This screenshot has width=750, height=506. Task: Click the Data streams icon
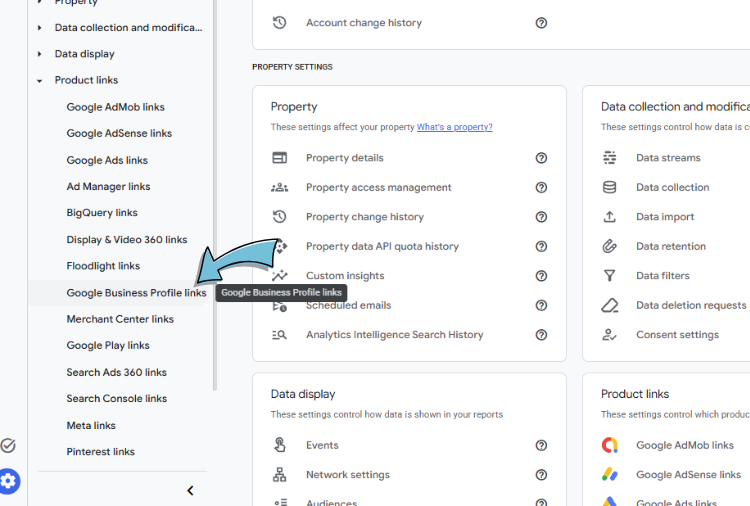pyautogui.click(x=609, y=157)
